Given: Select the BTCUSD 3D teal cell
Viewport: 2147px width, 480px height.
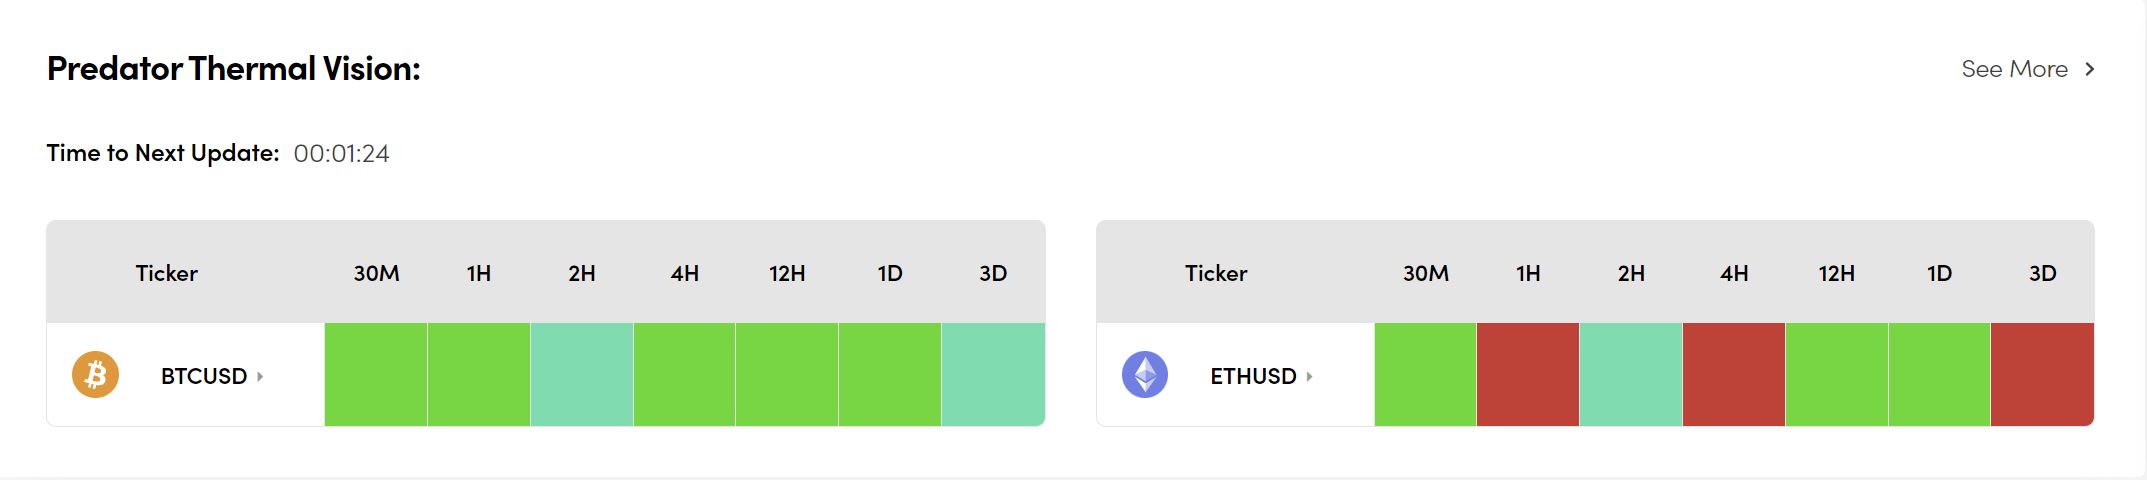Looking at the screenshot, I should (993, 374).
